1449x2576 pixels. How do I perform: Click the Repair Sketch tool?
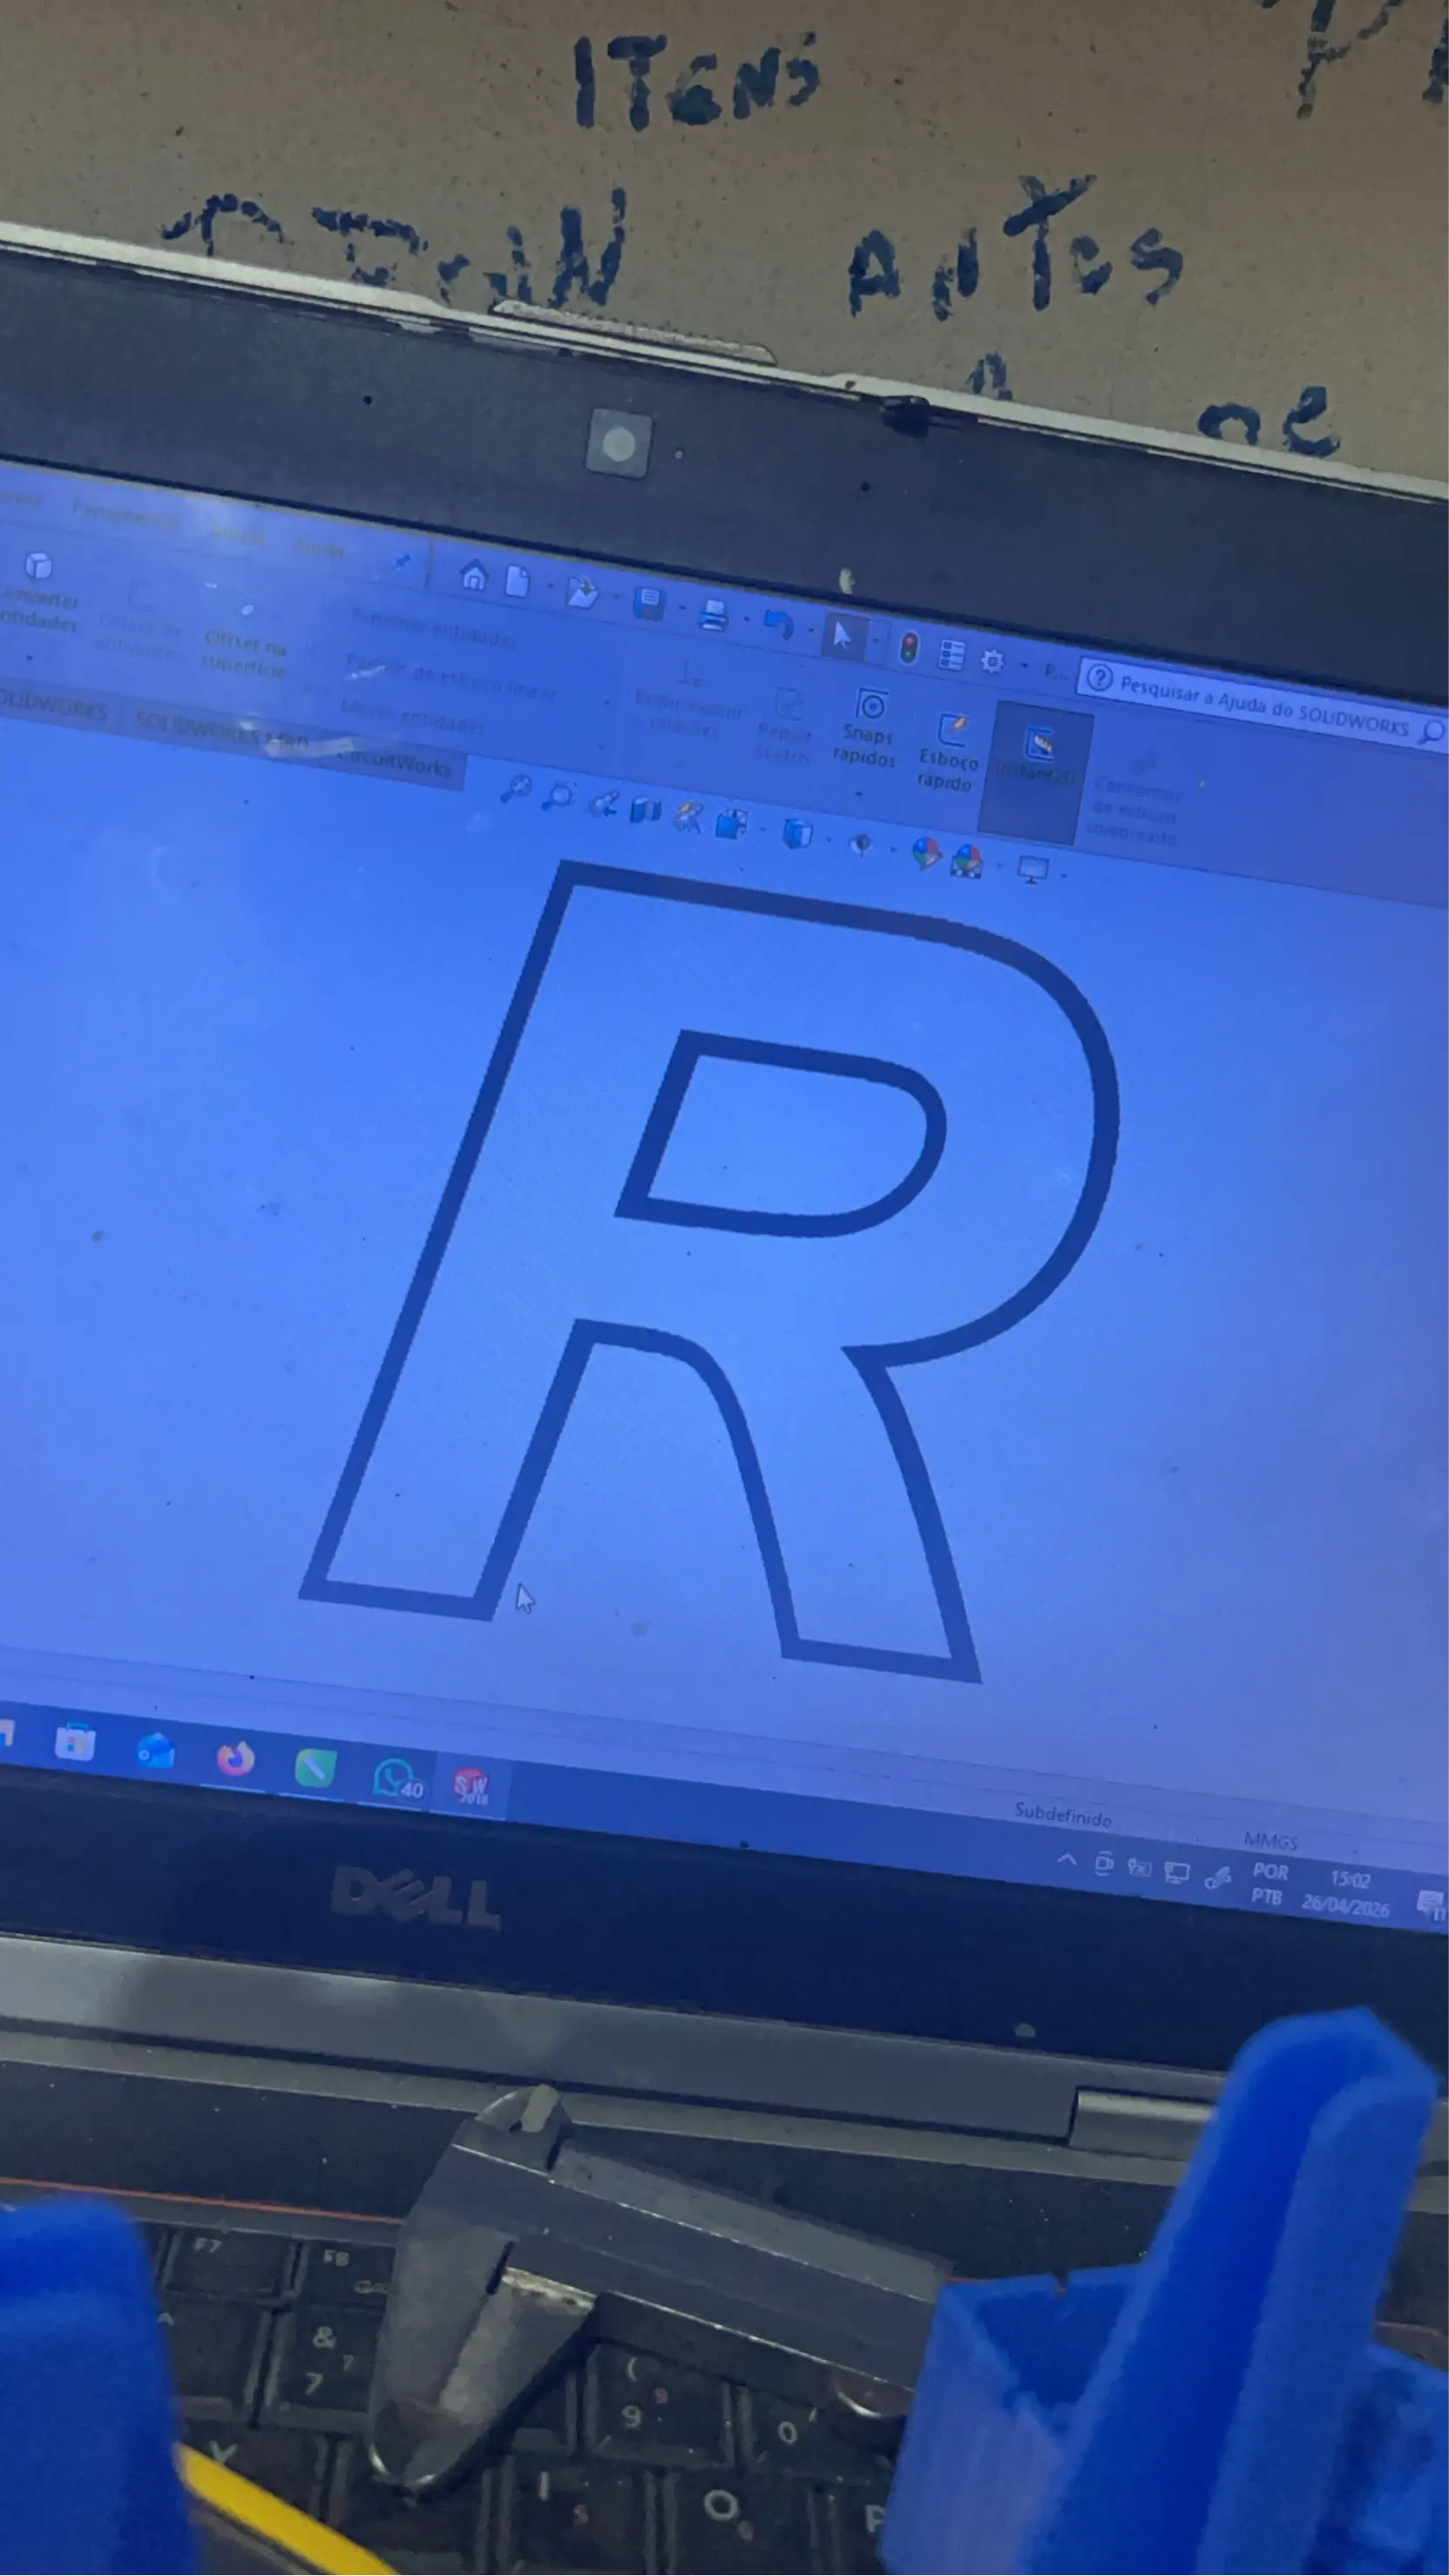tap(784, 726)
